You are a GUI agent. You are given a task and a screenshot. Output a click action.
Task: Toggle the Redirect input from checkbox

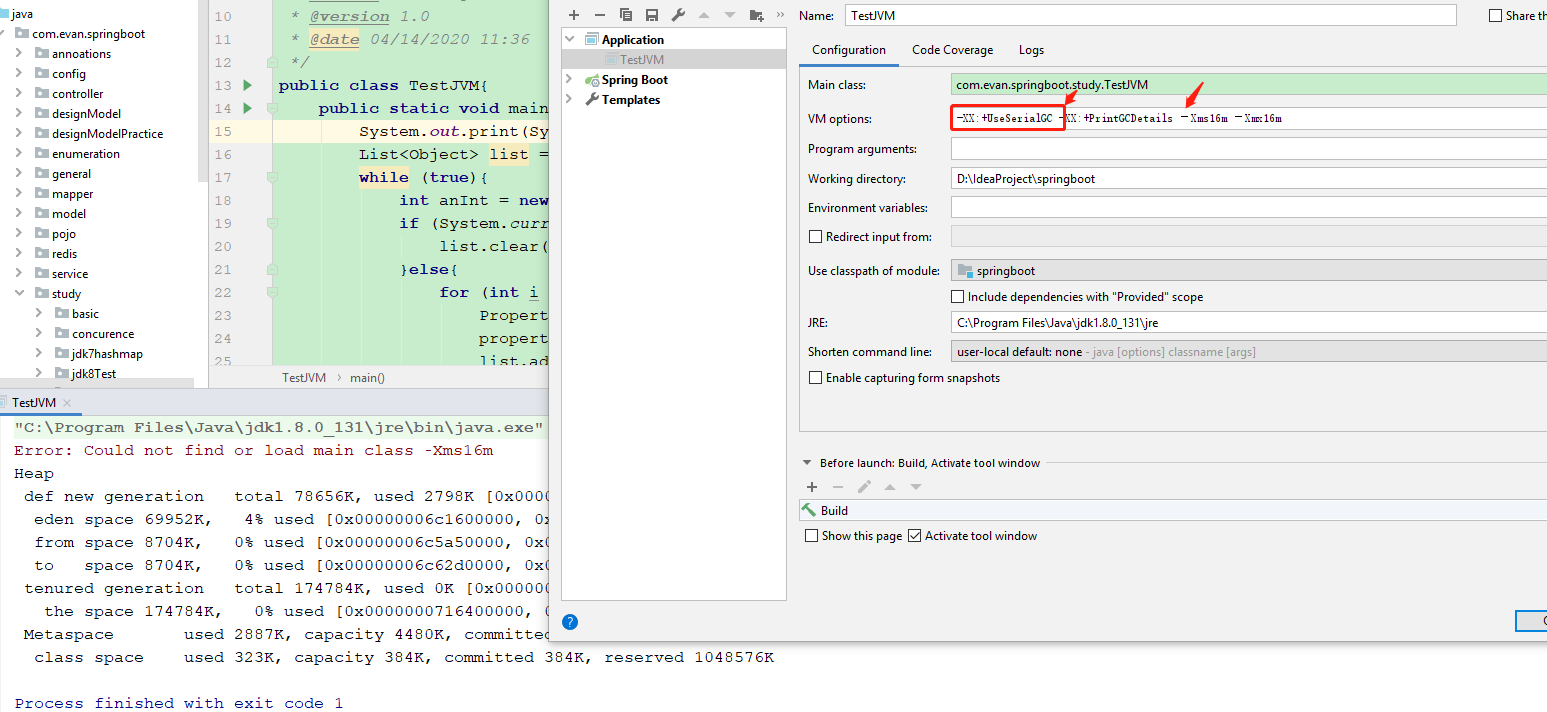click(x=815, y=237)
